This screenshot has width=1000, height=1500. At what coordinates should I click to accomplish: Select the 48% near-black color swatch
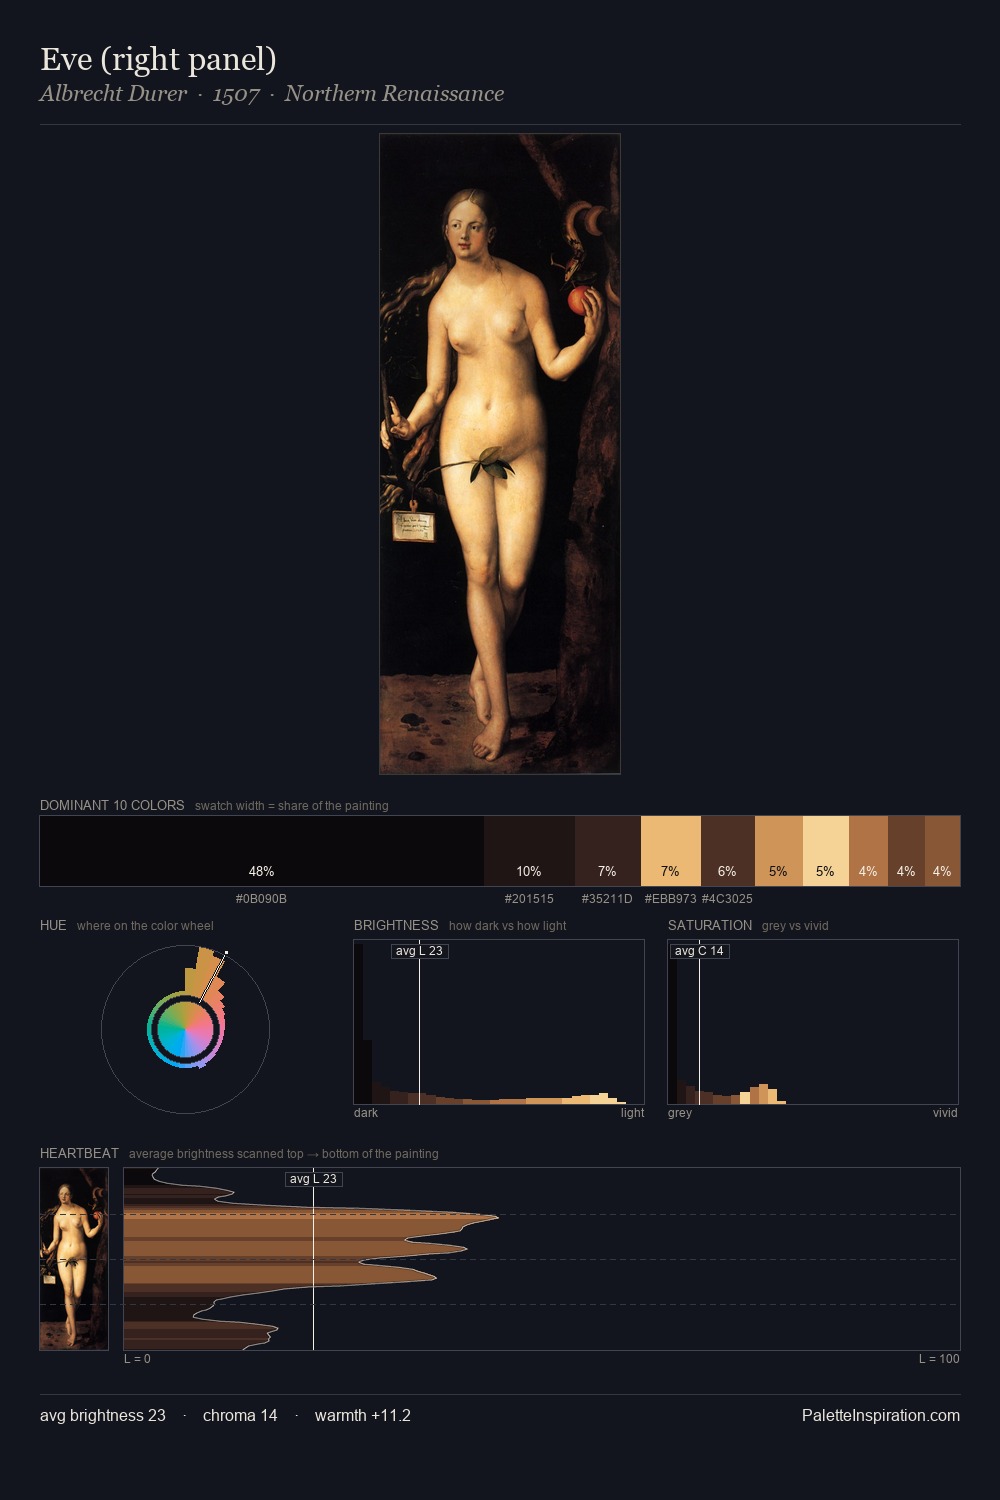point(262,851)
